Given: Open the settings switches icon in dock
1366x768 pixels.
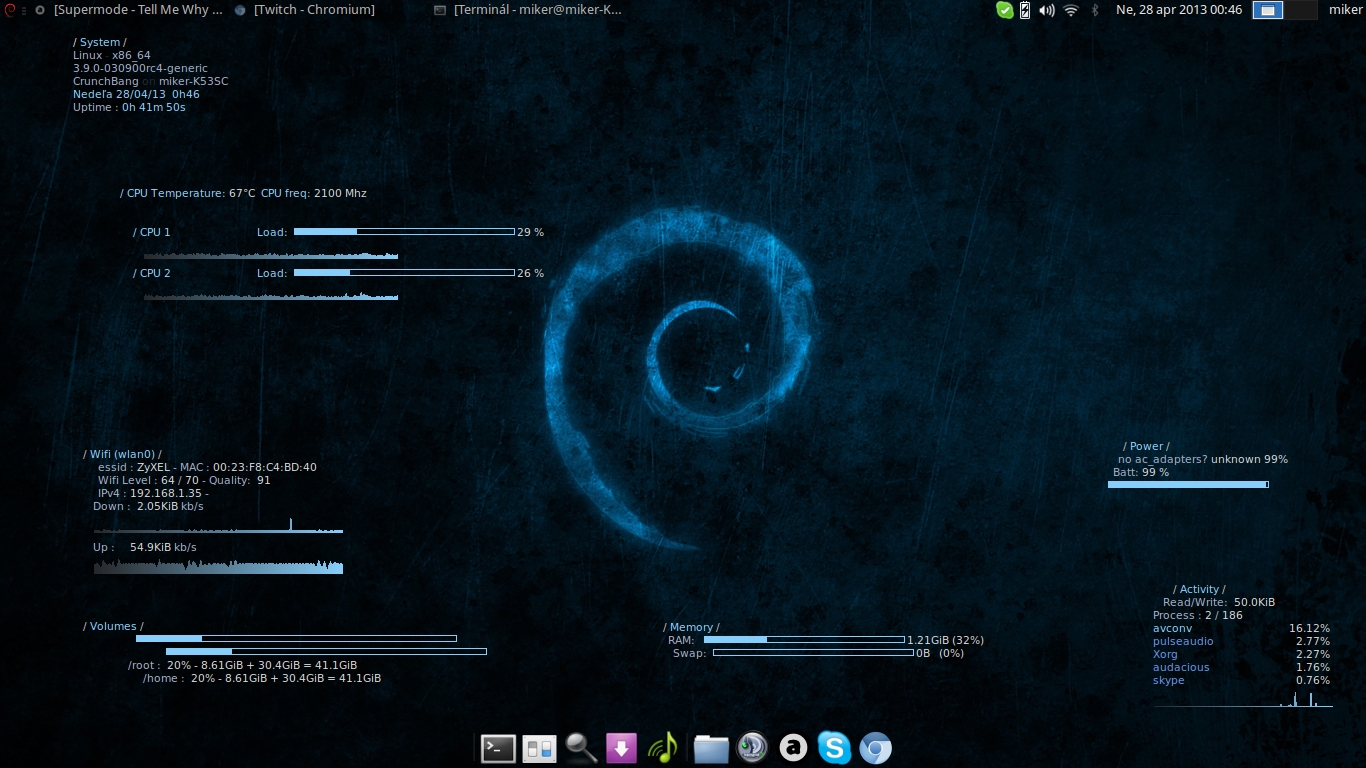Looking at the screenshot, I should point(540,748).
